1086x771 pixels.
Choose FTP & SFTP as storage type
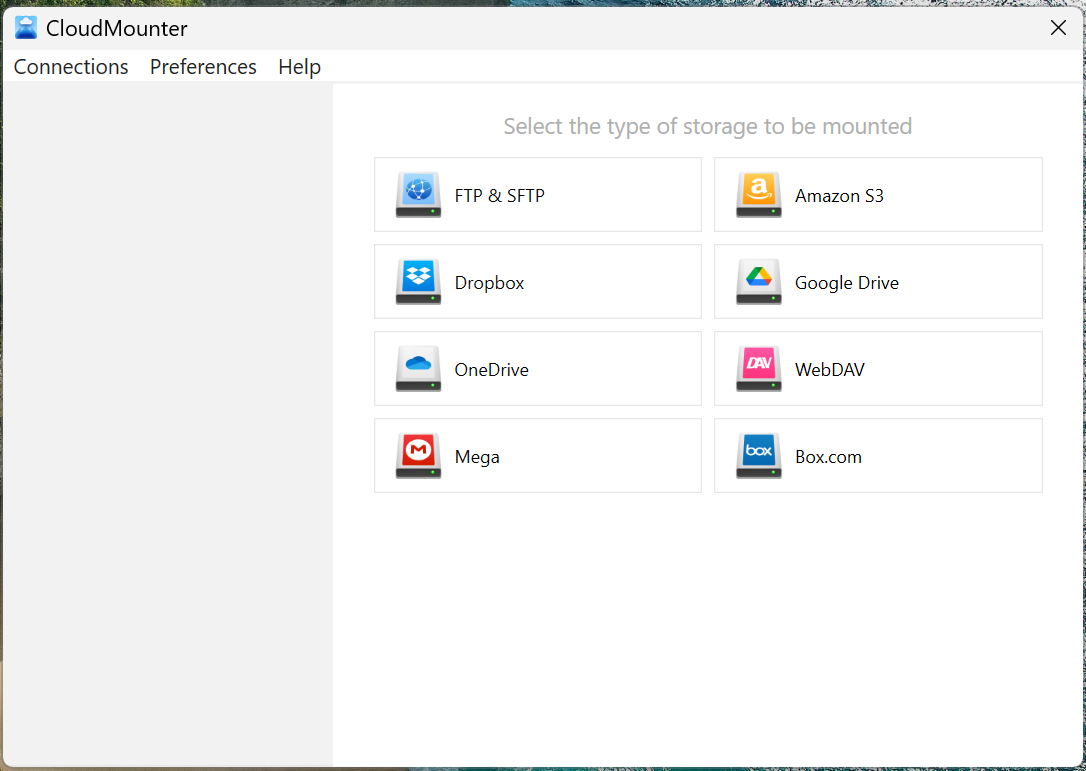(537, 194)
